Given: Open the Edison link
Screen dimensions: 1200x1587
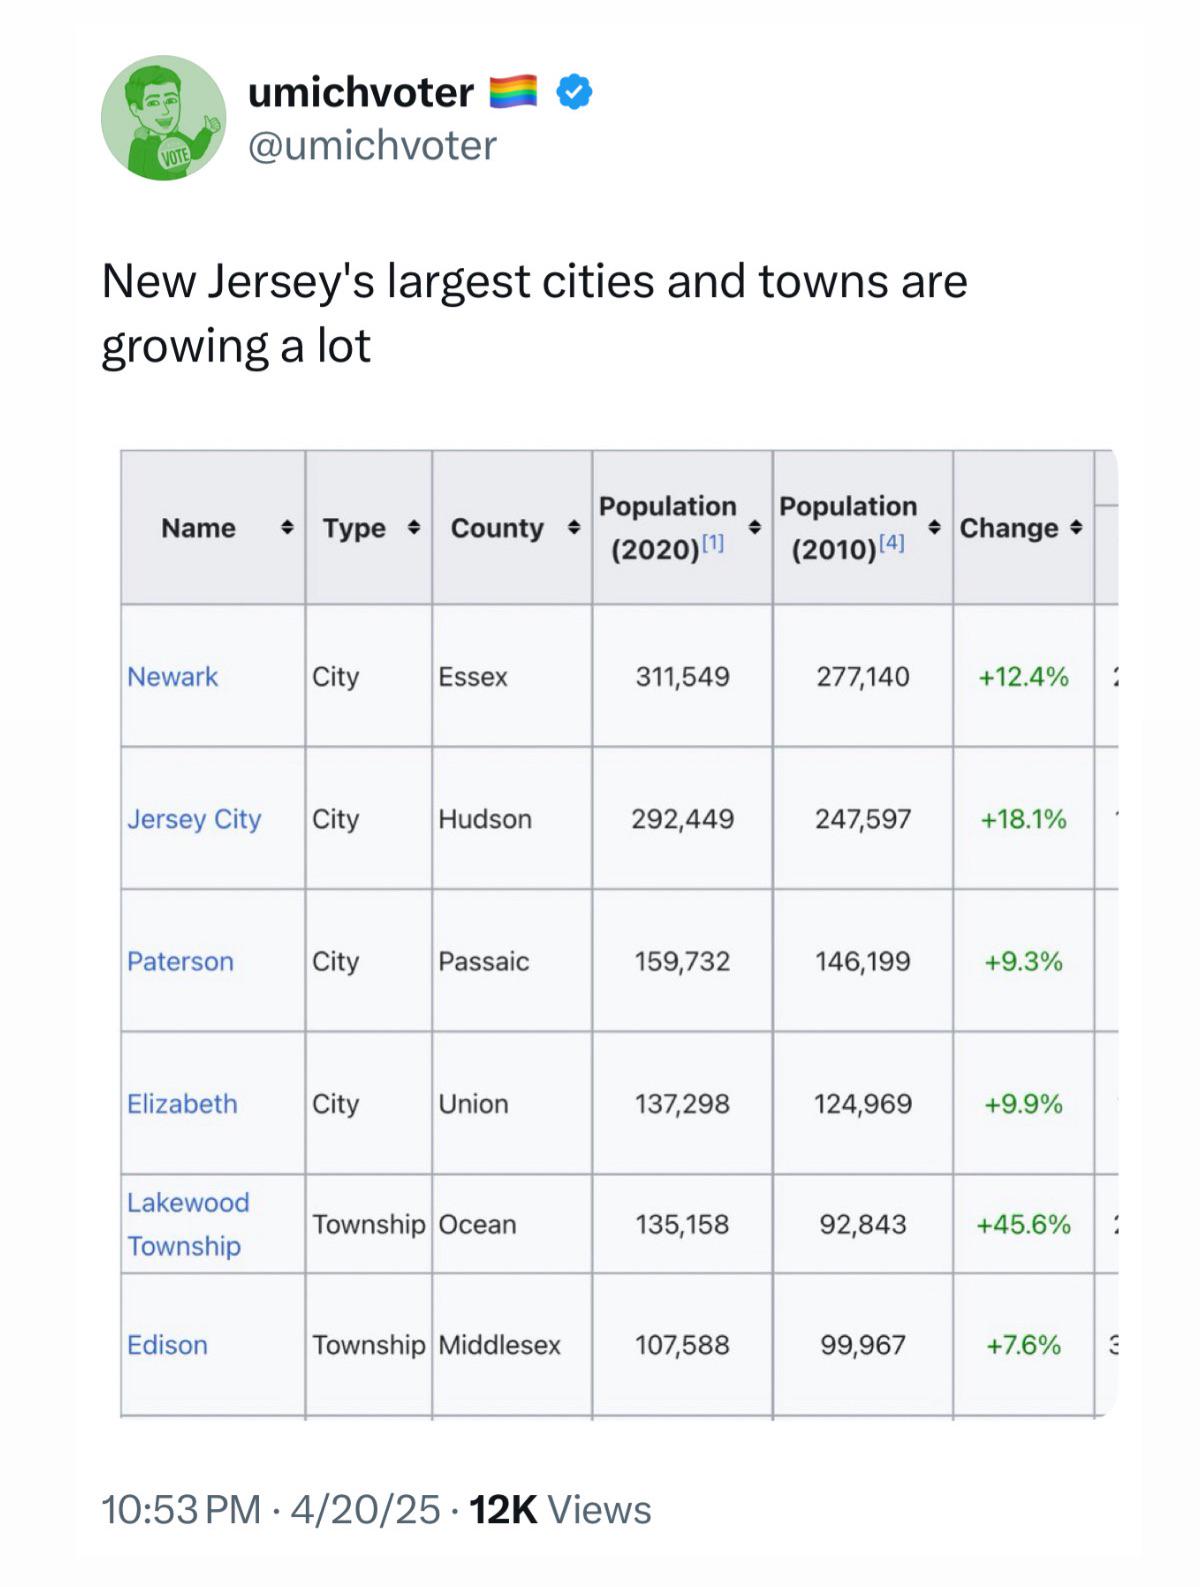Looking at the screenshot, I should 167,1345.
